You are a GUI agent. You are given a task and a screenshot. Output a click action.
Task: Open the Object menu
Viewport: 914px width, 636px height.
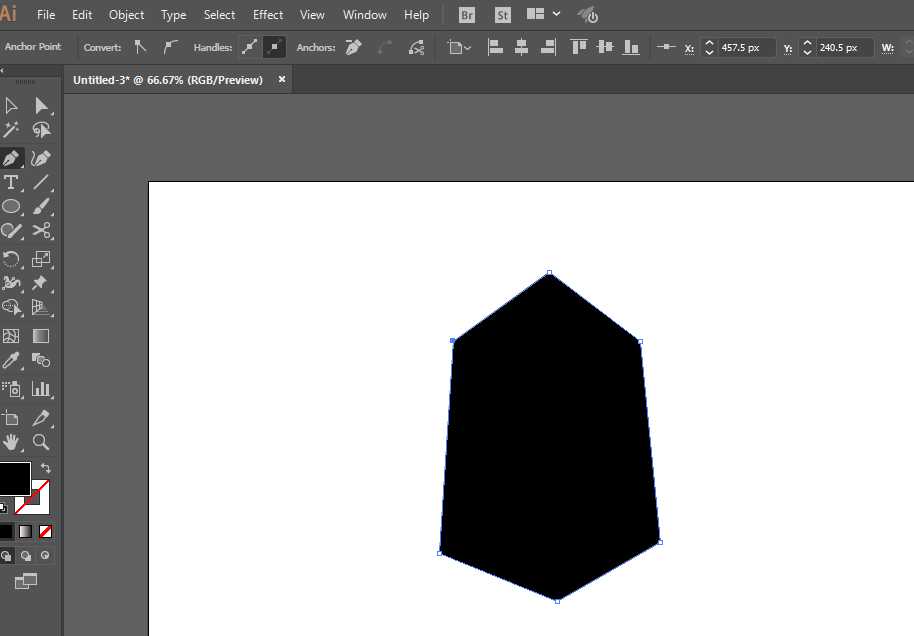[x=126, y=15]
